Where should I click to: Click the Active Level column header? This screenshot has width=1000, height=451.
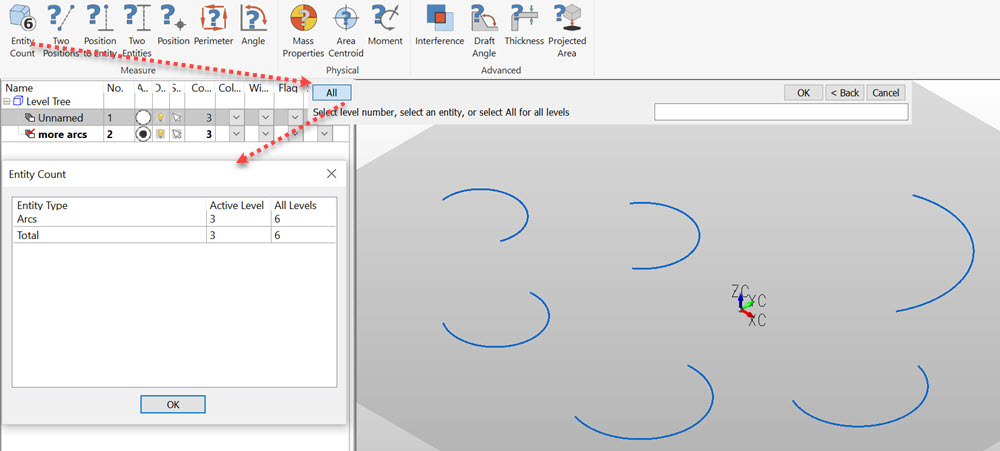pyautogui.click(x=236, y=205)
